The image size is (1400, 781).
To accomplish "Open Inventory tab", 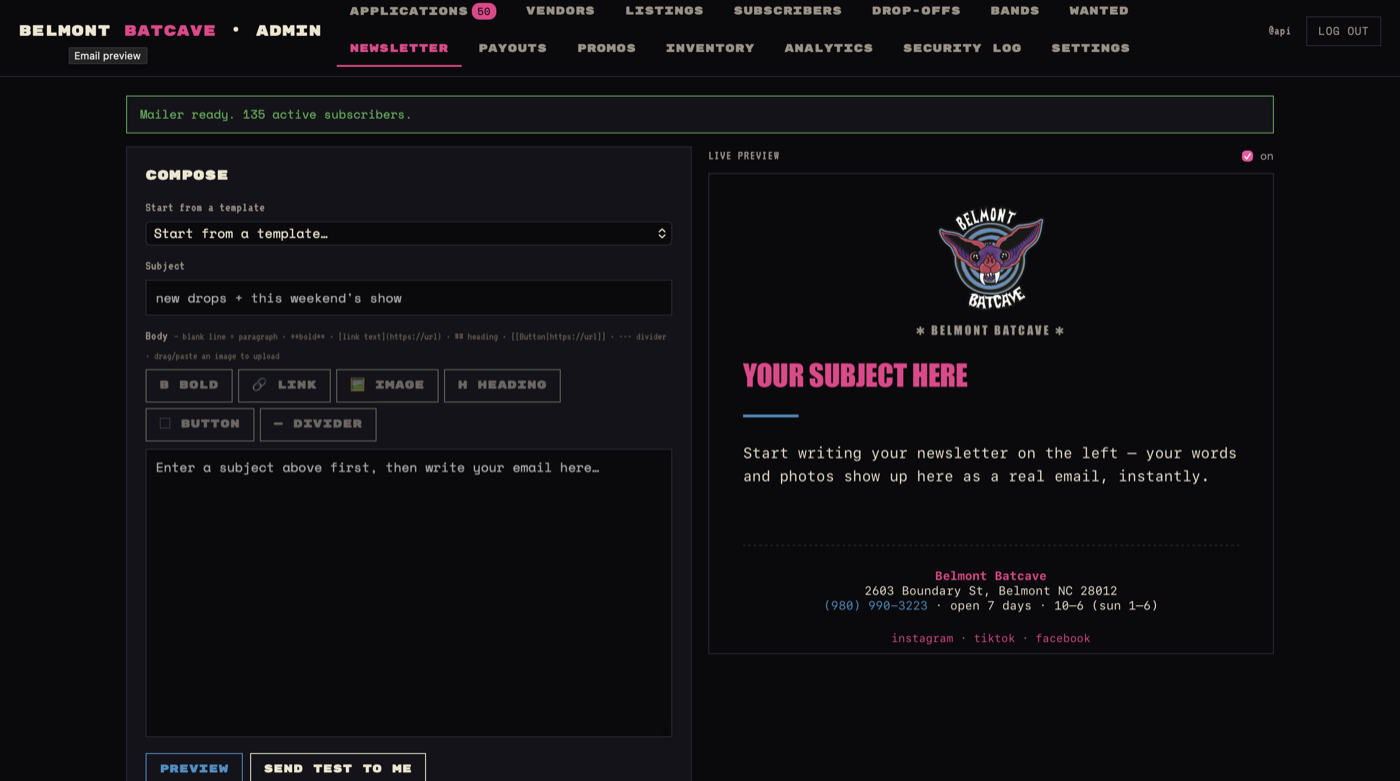I will [x=710, y=48].
